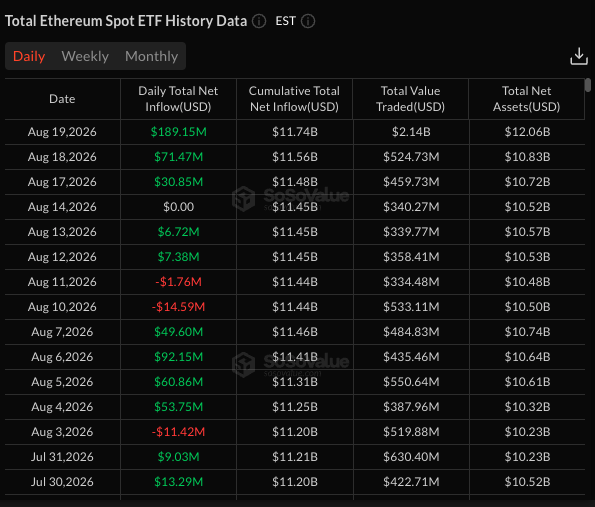The height and width of the screenshot is (507, 595).
Task: Select the Aug 18,2026 date cell
Action: point(62,157)
